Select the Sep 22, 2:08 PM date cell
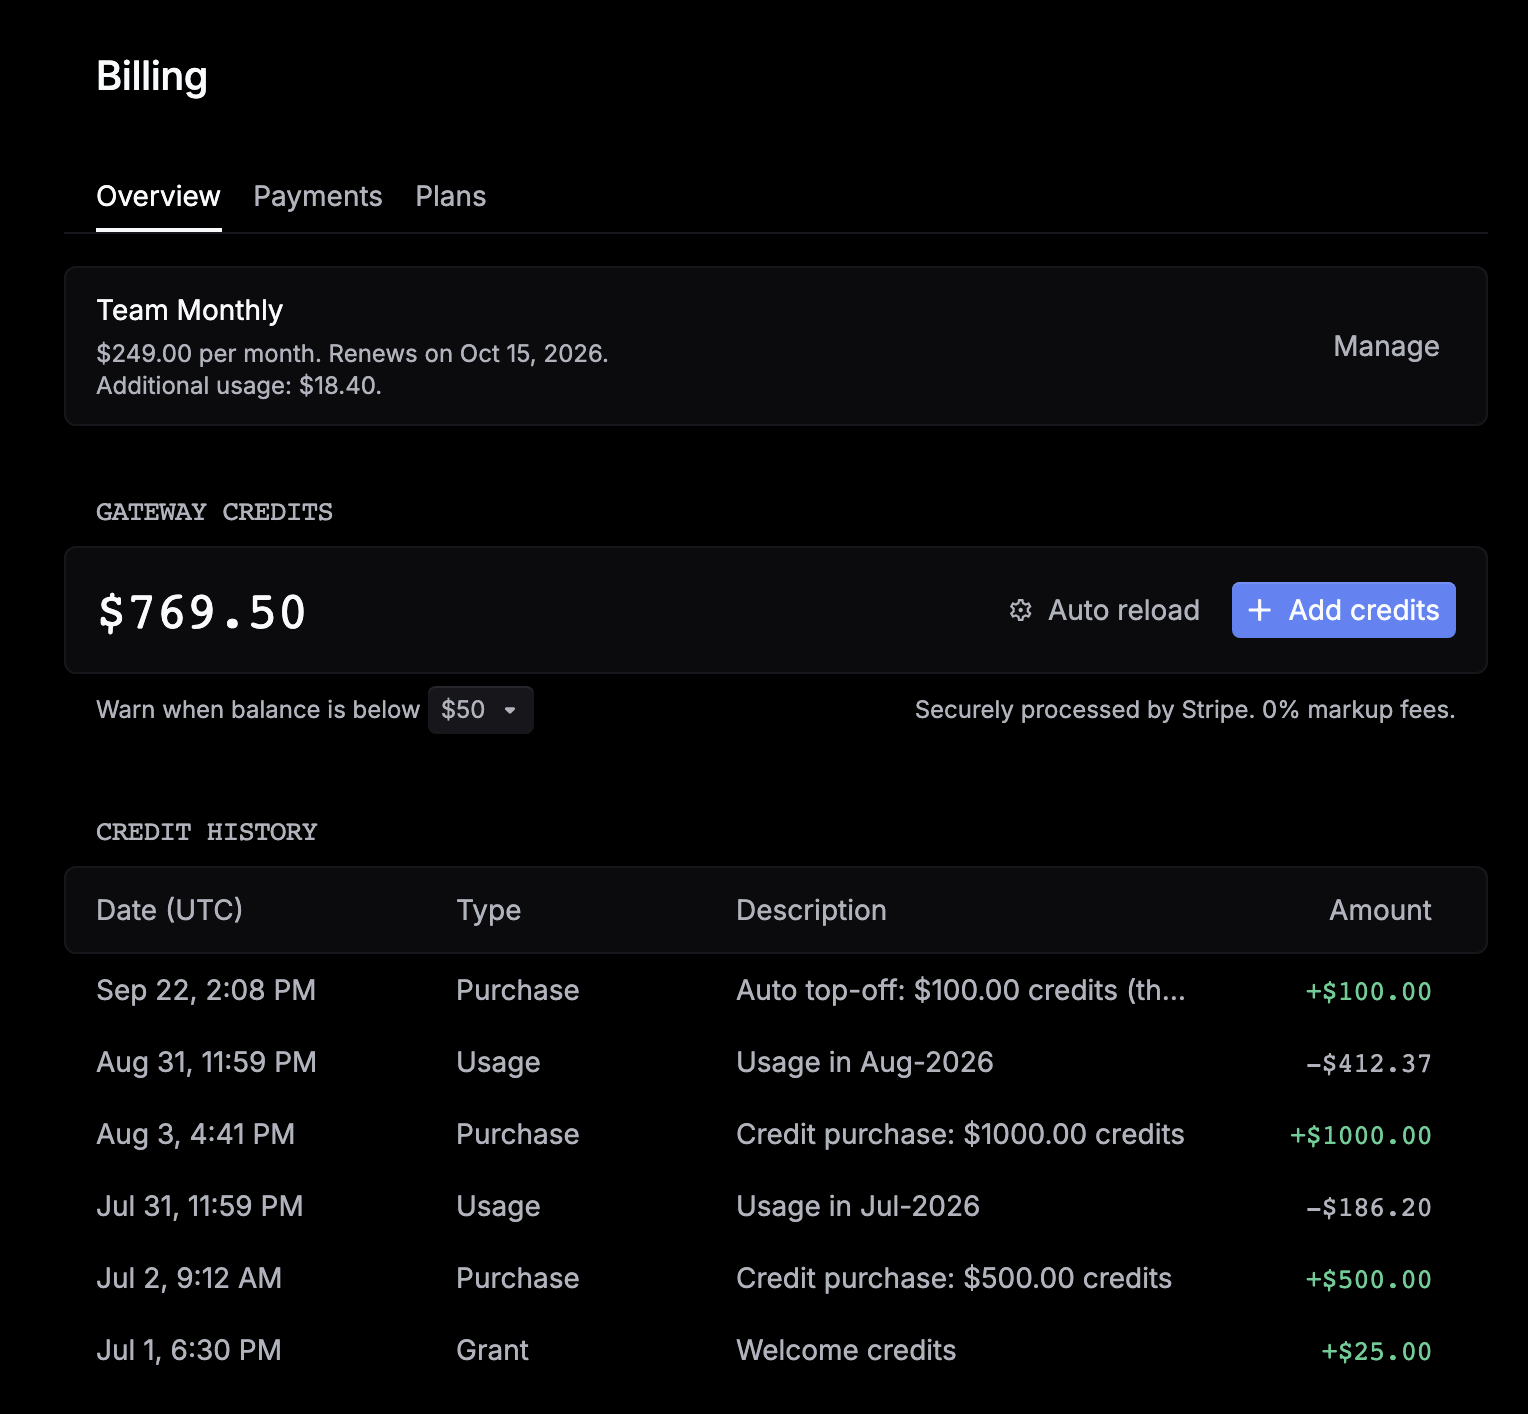This screenshot has width=1528, height=1414. [206, 990]
